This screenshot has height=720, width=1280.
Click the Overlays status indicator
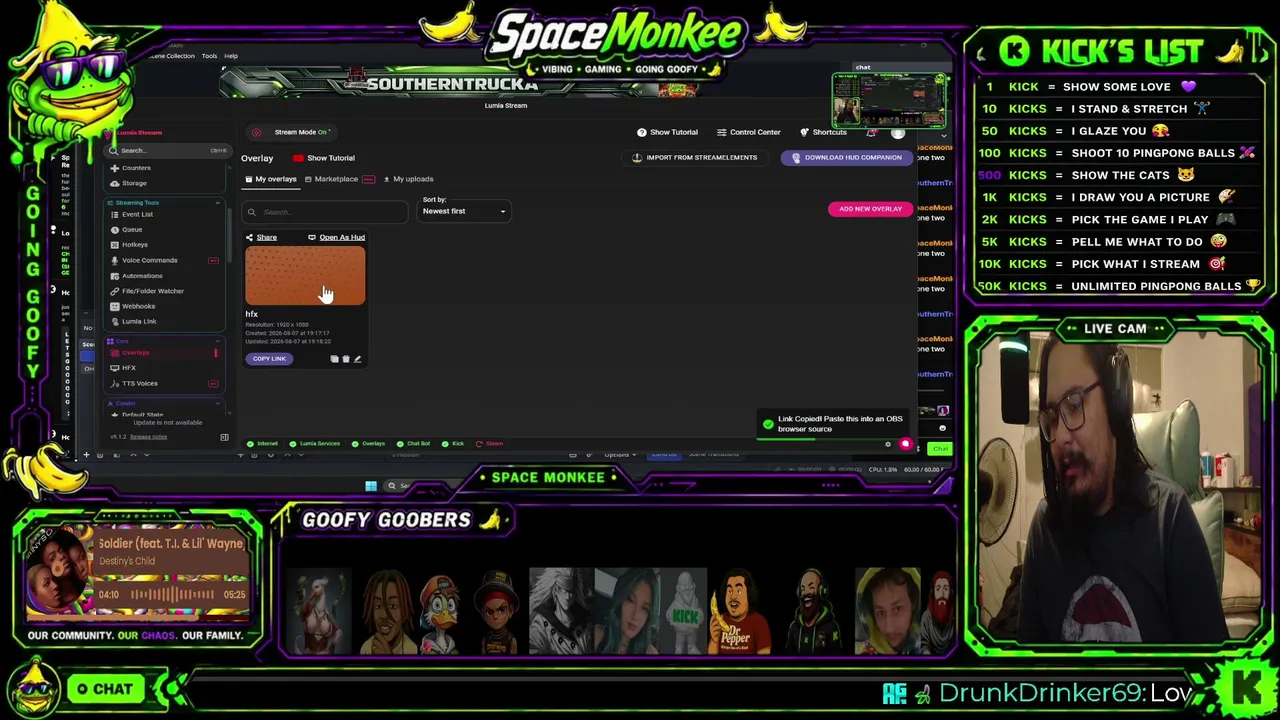368,444
